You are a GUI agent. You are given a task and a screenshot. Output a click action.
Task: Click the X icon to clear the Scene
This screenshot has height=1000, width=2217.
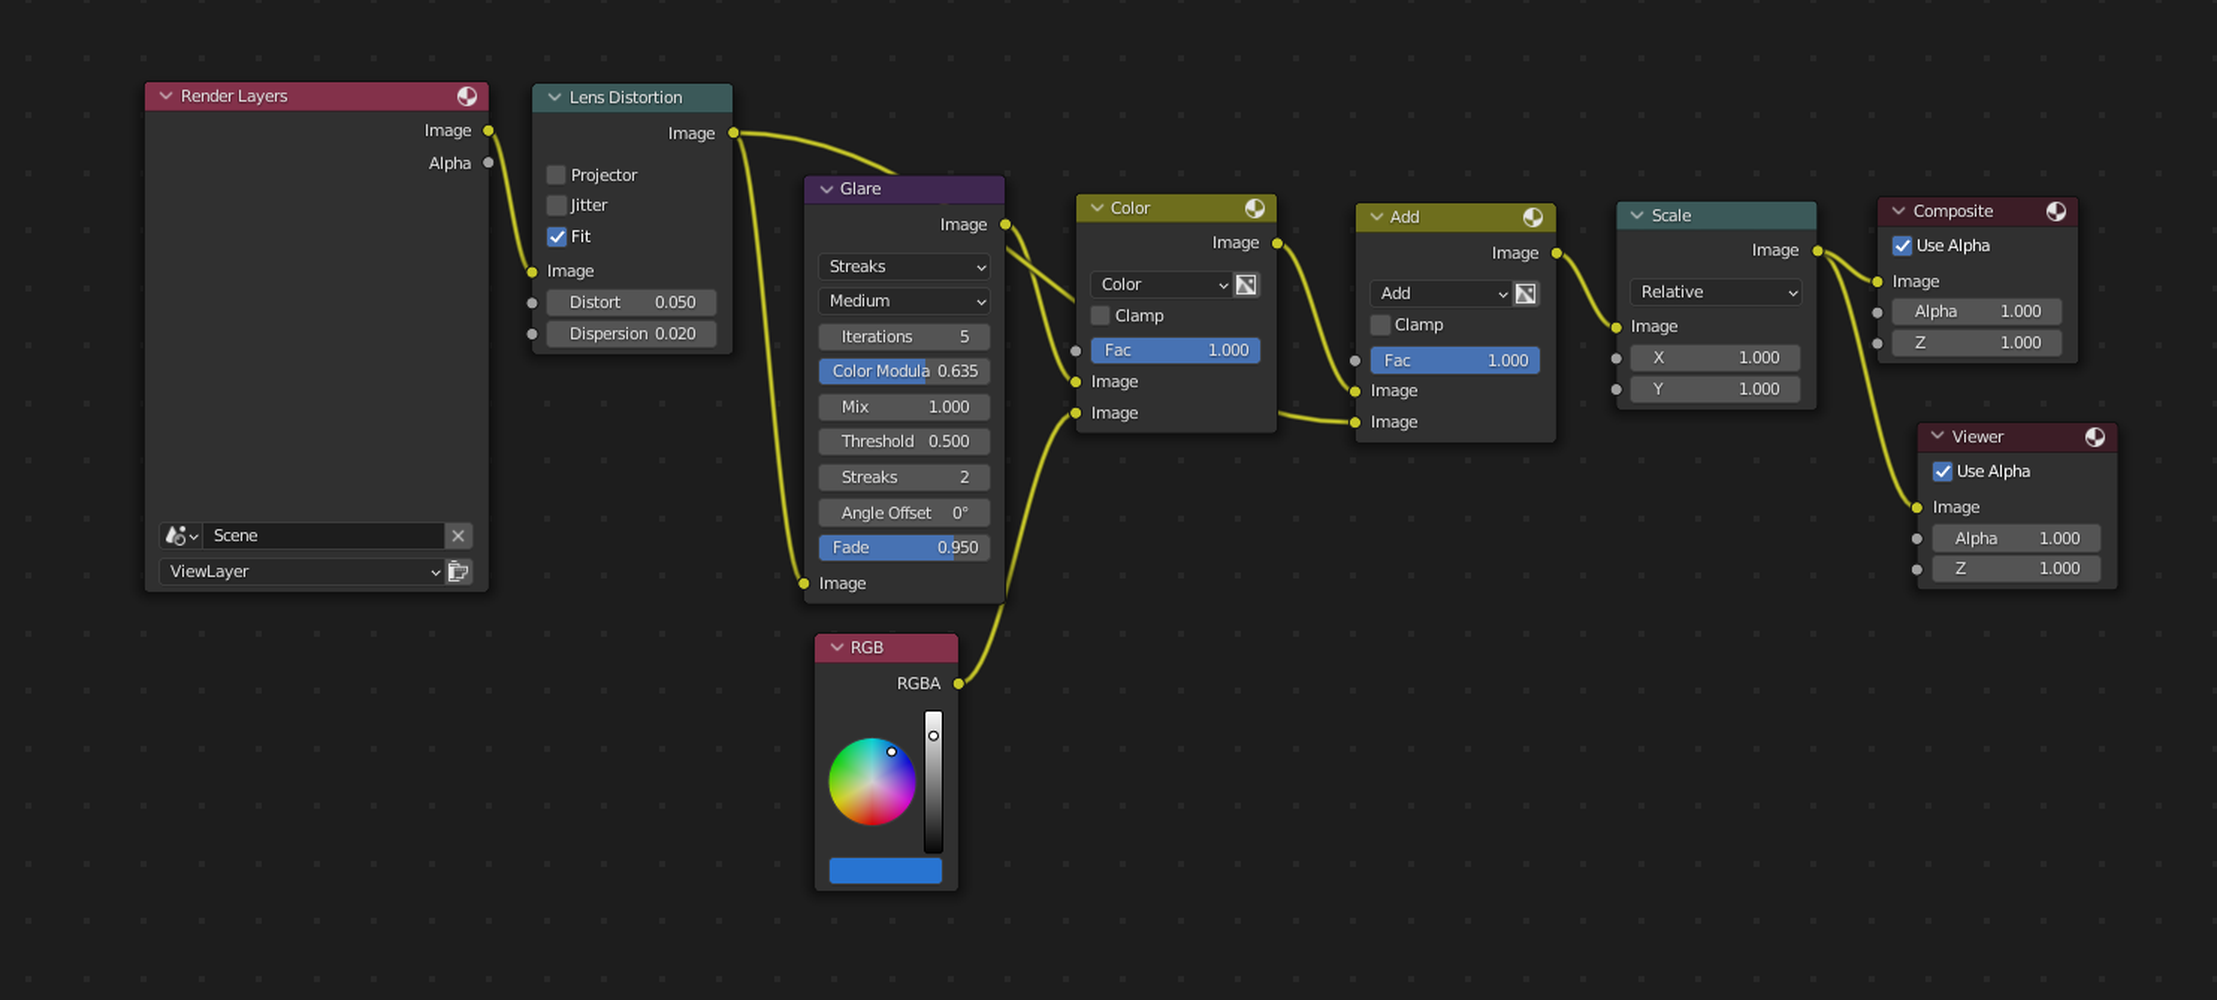(x=458, y=536)
